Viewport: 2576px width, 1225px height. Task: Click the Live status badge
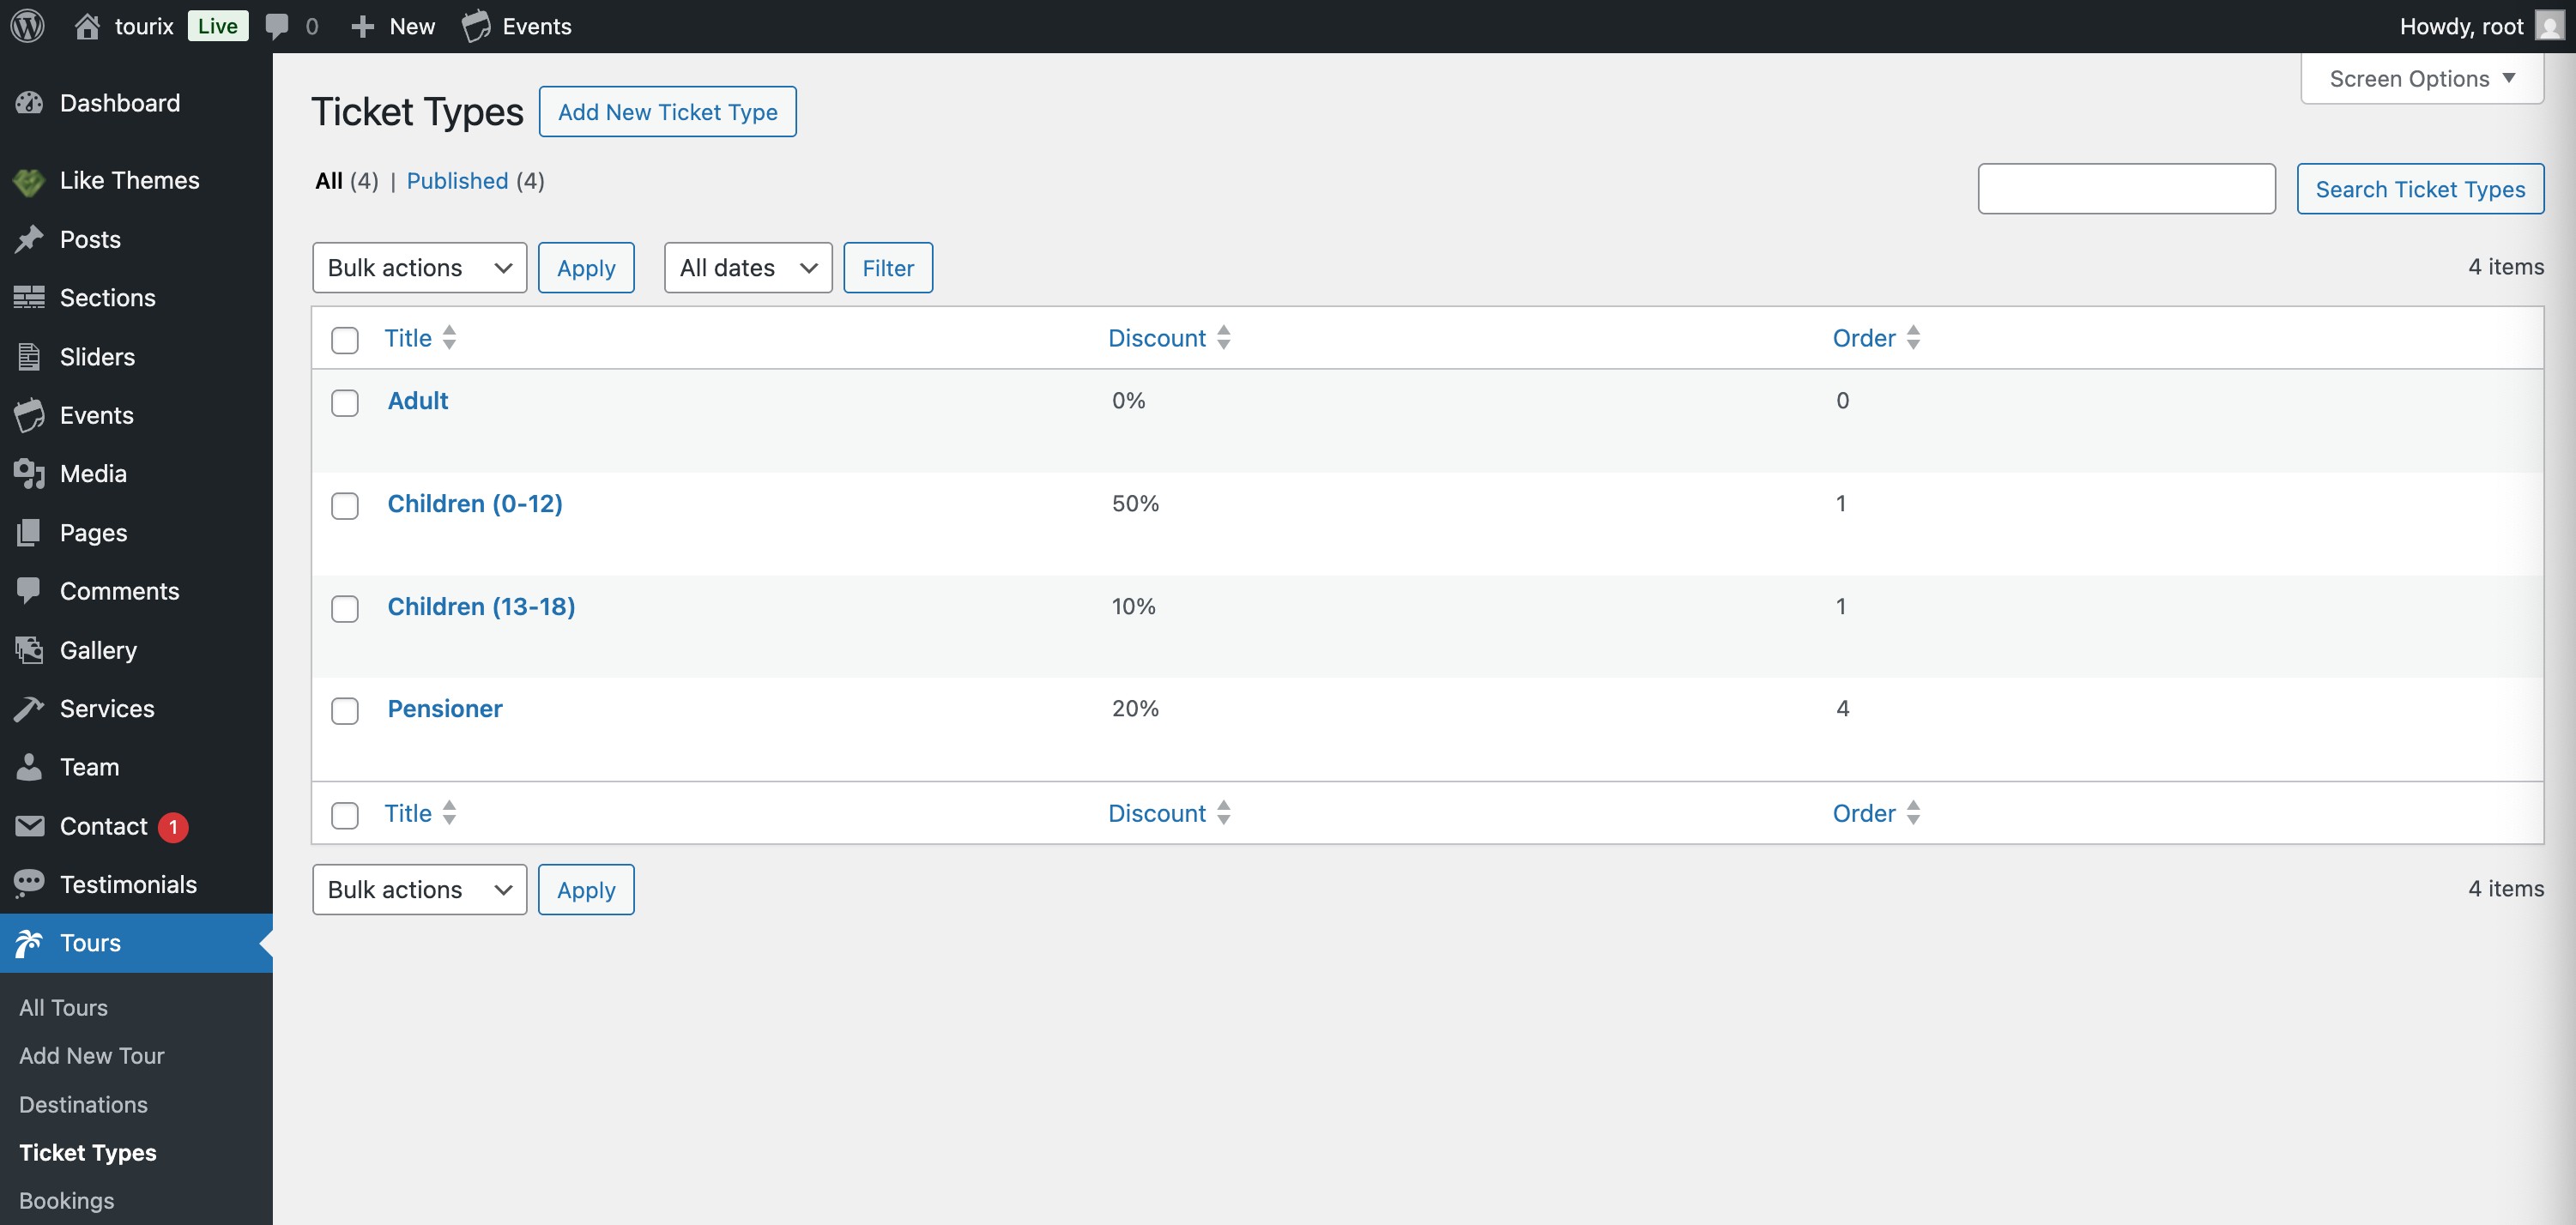[x=217, y=26]
